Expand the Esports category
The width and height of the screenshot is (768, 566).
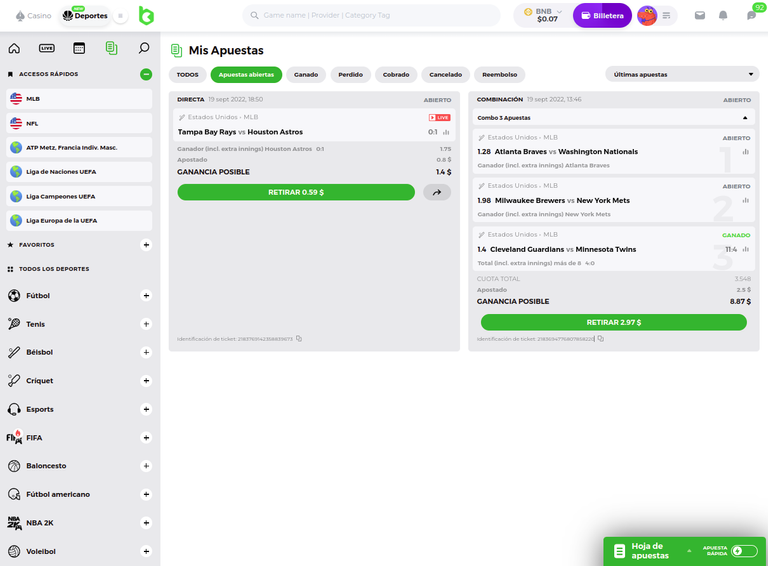[146, 409]
